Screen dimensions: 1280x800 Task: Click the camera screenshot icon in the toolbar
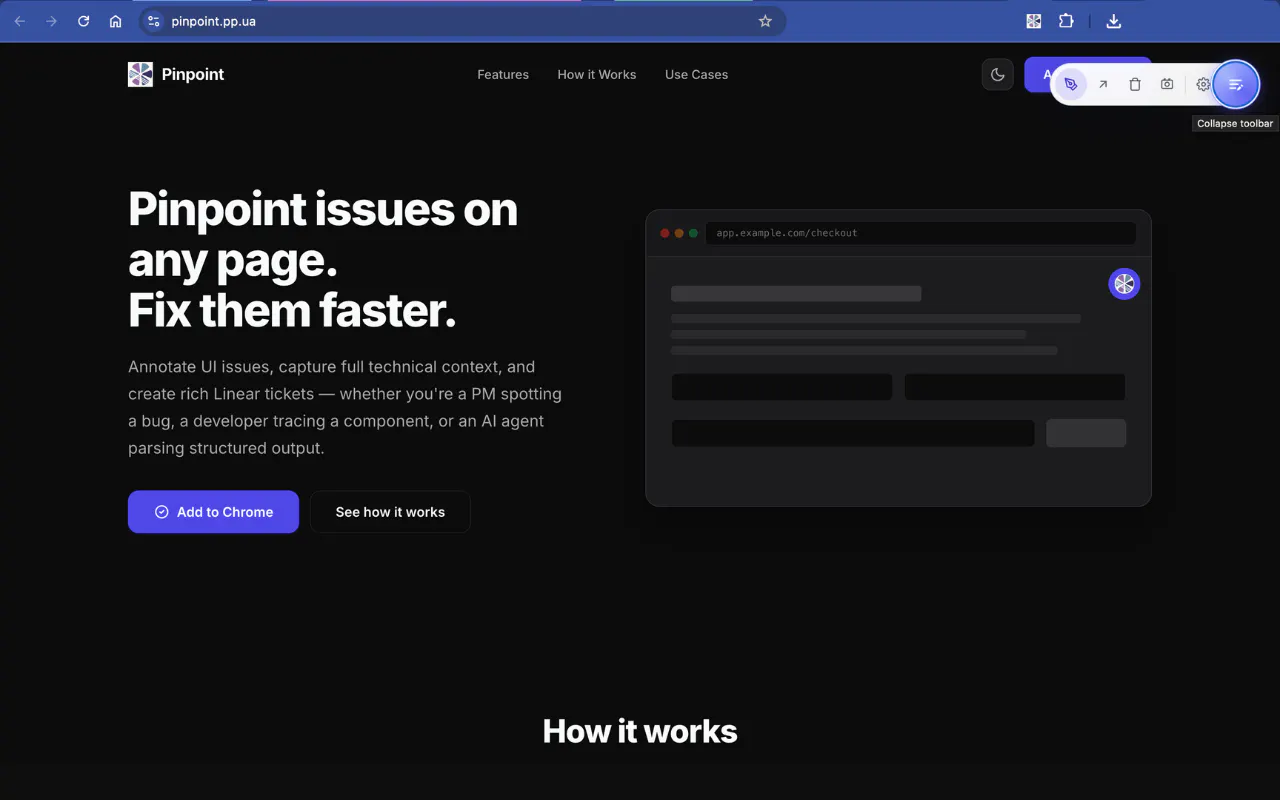1167,85
